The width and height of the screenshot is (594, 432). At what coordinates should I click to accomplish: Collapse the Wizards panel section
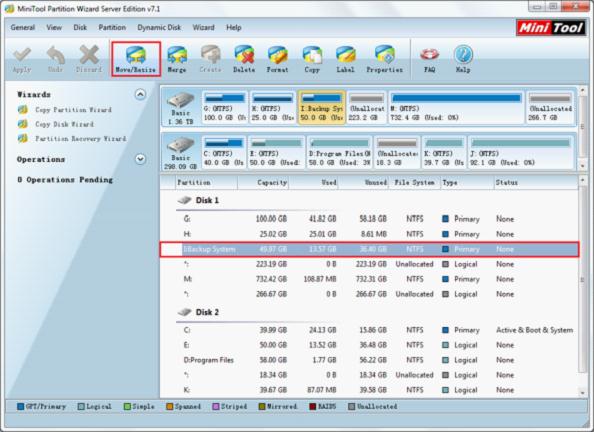(140, 94)
